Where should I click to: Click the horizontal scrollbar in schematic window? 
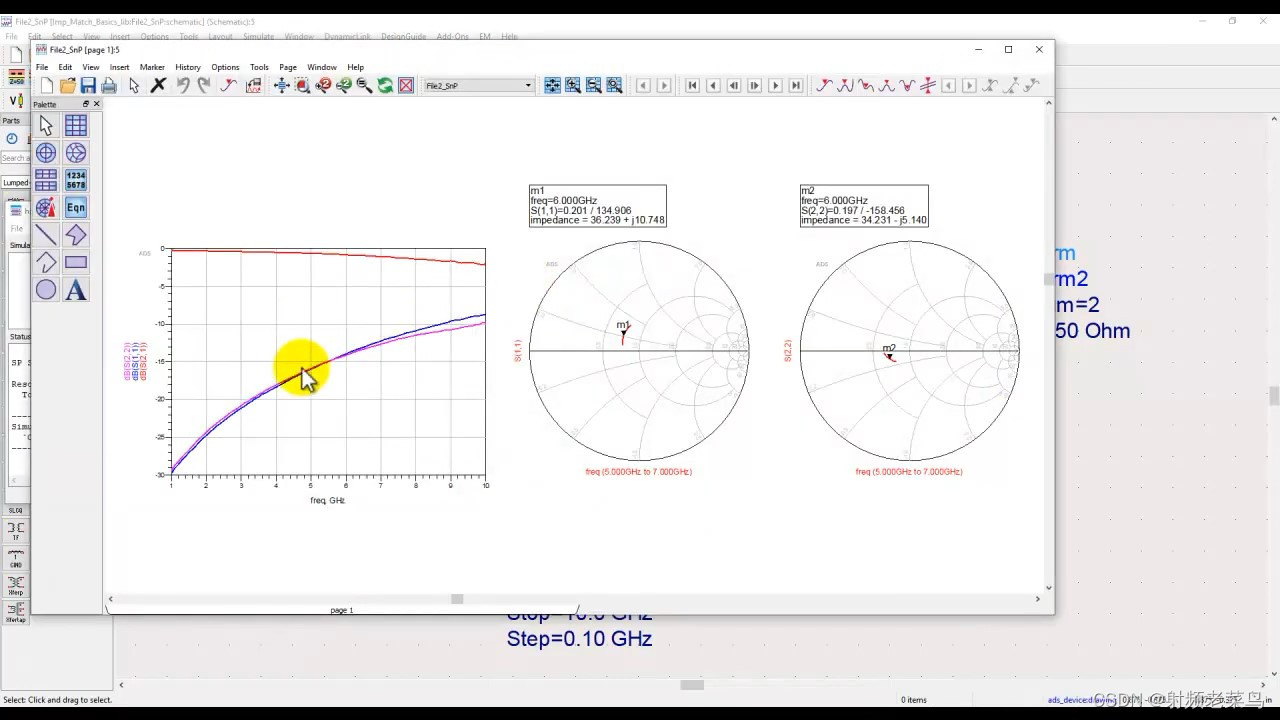tap(692, 685)
